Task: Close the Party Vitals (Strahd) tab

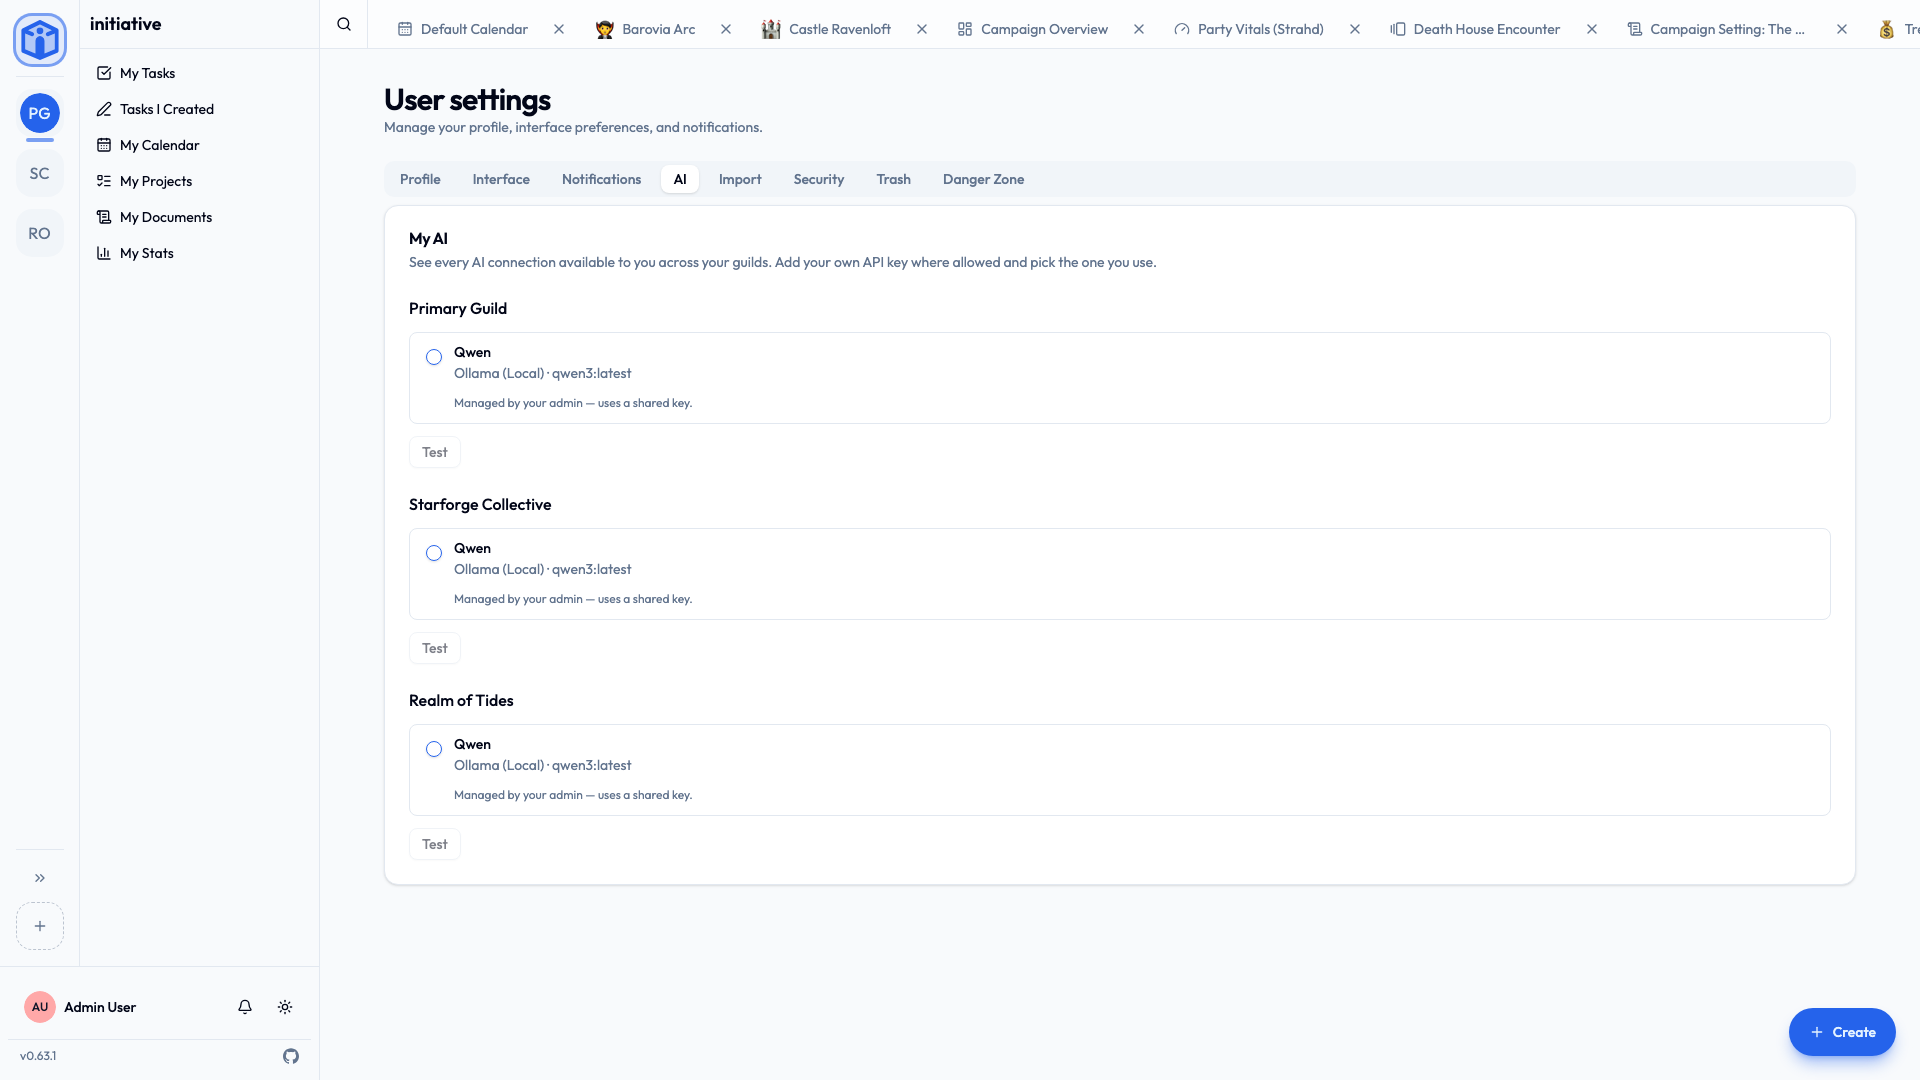Action: point(1355,29)
